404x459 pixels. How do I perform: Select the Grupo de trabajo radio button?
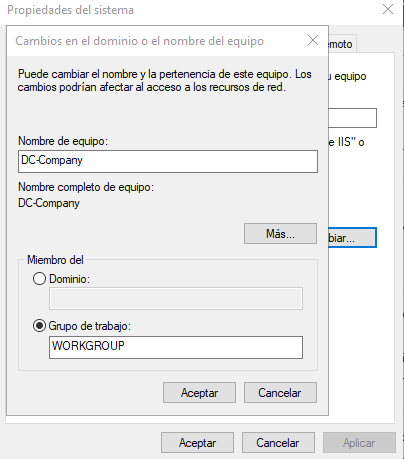[39, 326]
